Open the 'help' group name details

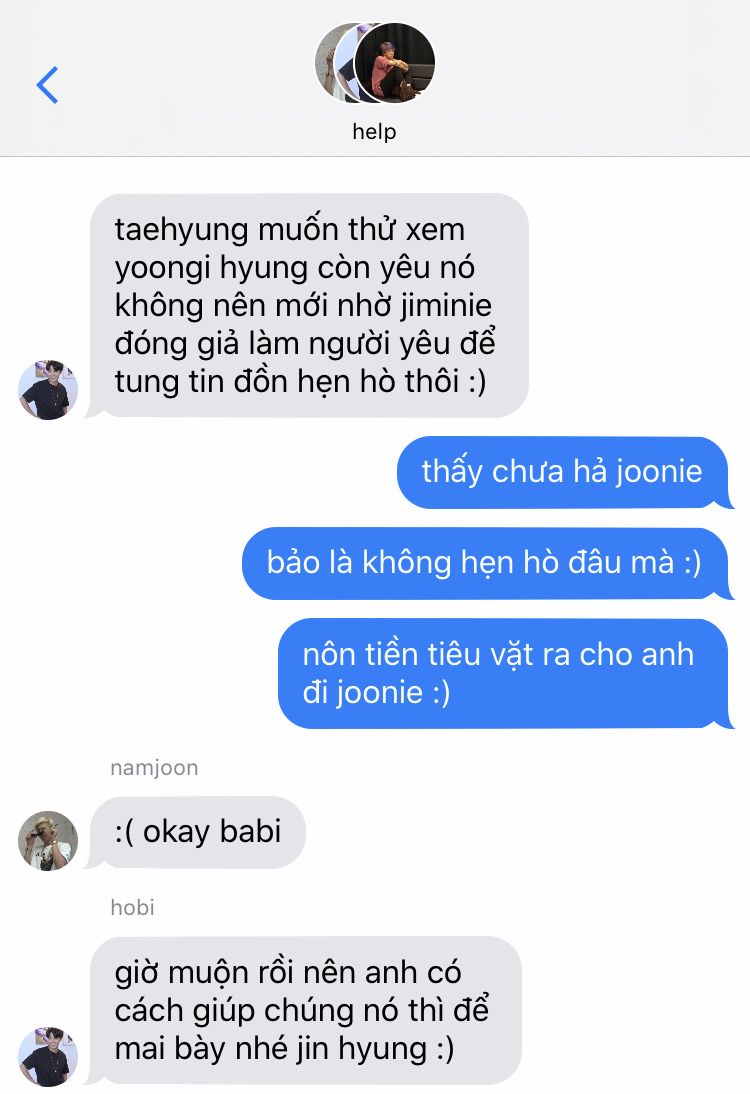click(375, 131)
